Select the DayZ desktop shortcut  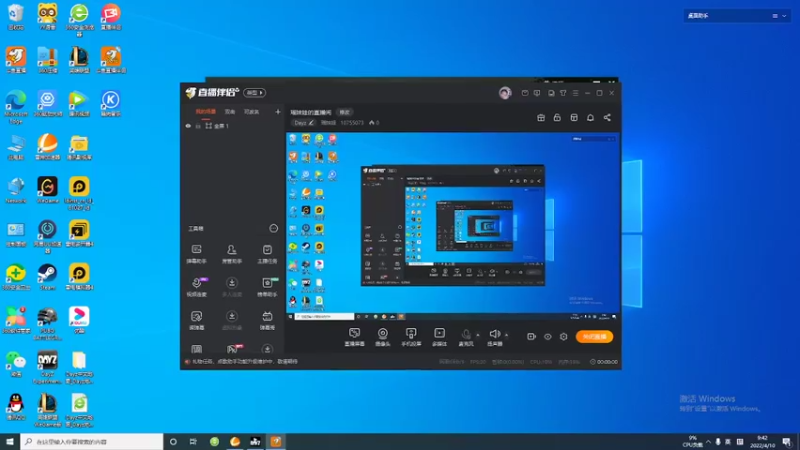pos(47,366)
